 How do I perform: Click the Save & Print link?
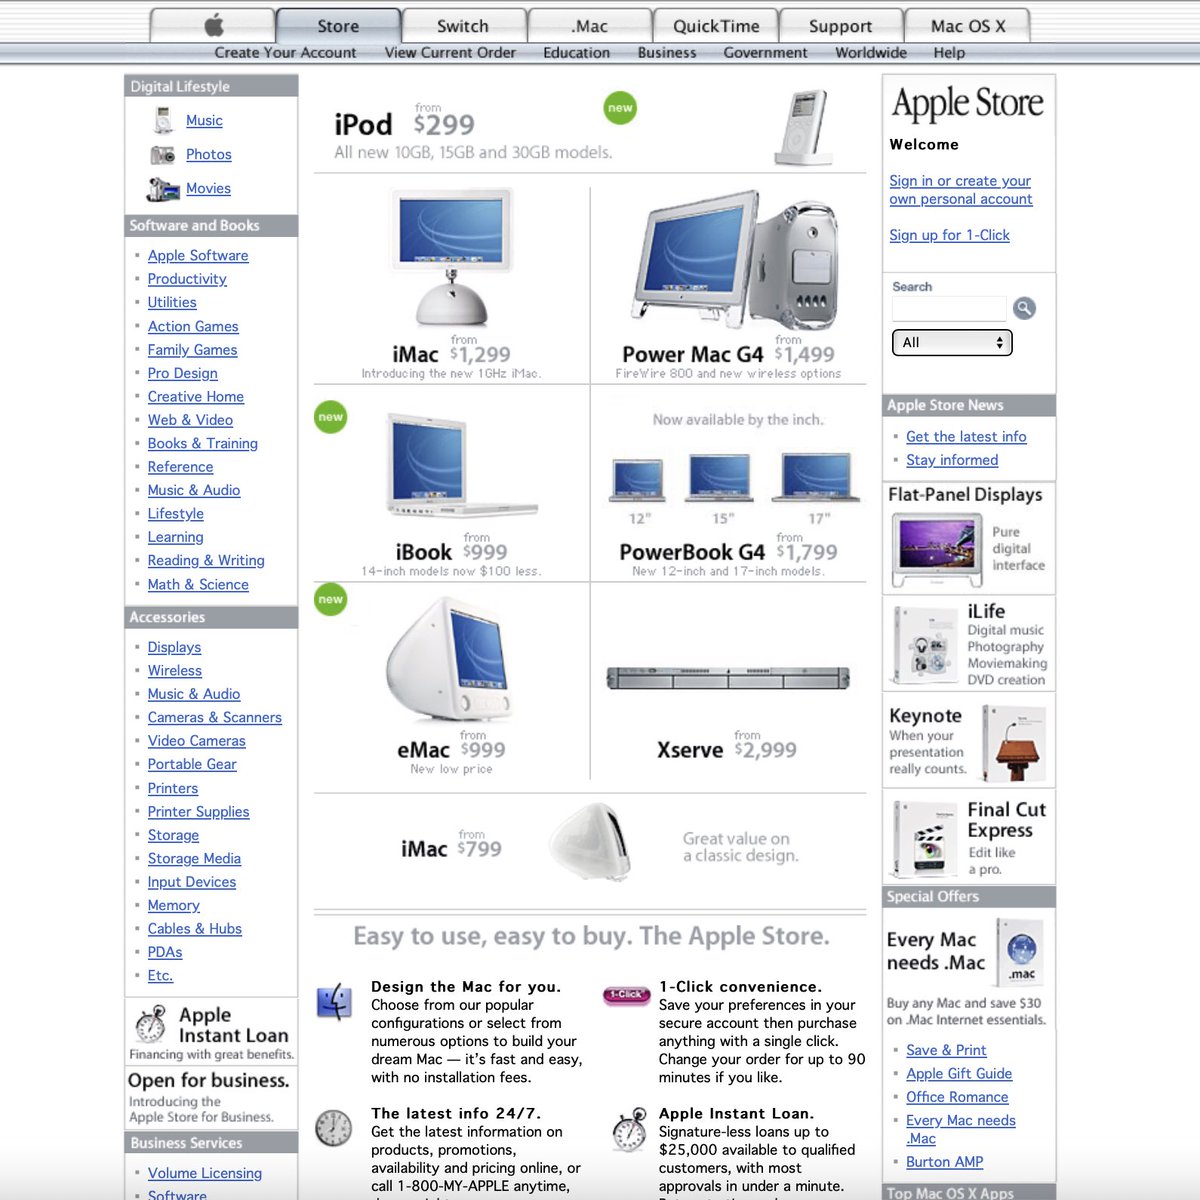pyautogui.click(x=946, y=1050)
